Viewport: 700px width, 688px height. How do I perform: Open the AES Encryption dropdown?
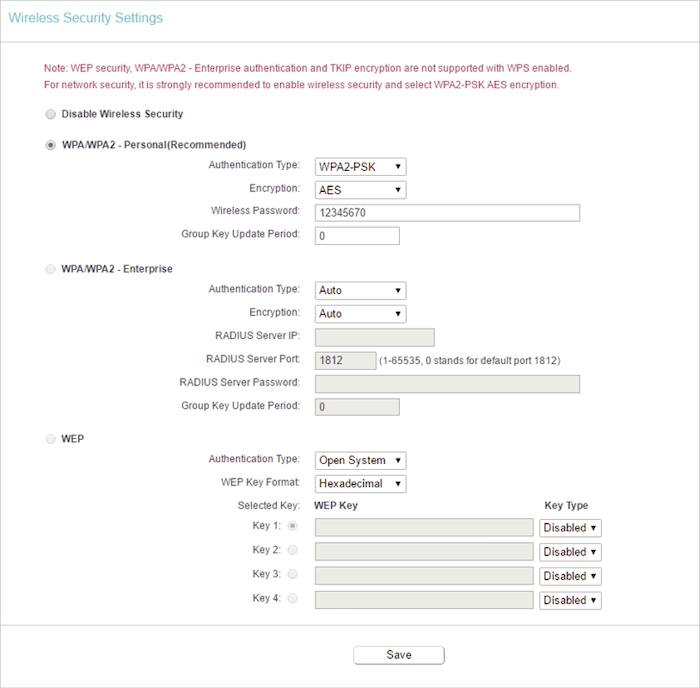pyautogui.click(x=360, y=190)
